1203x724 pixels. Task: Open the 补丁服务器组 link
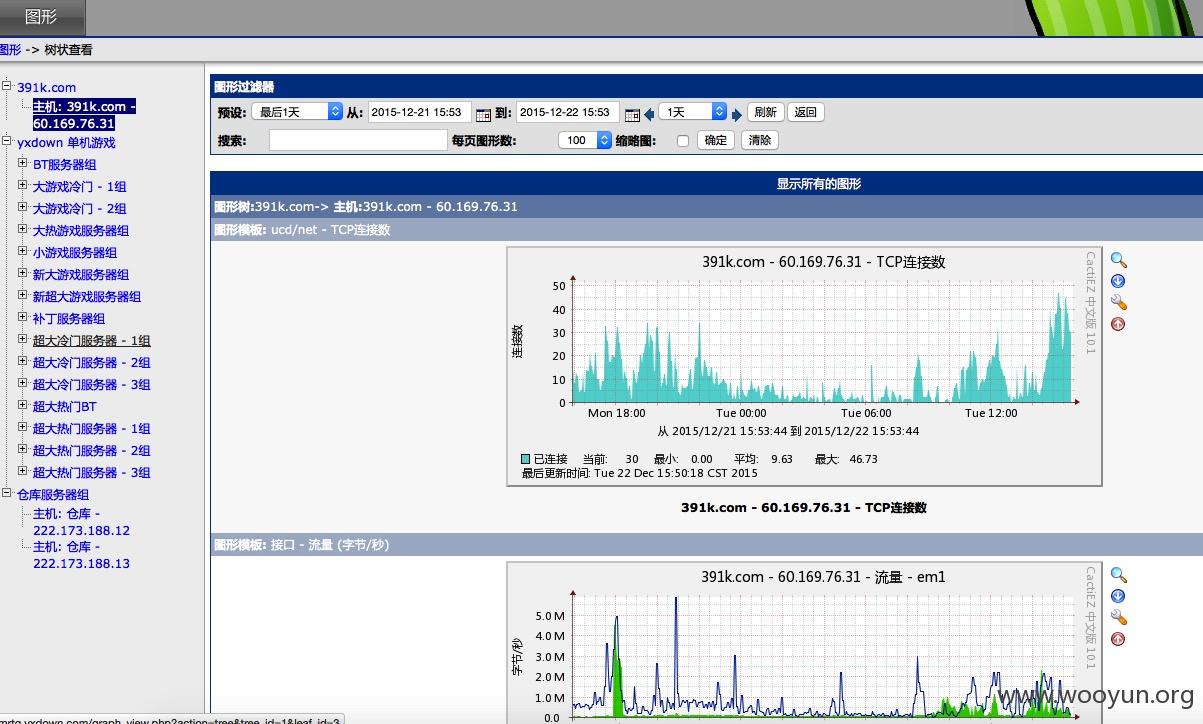(x=69, y=318)
